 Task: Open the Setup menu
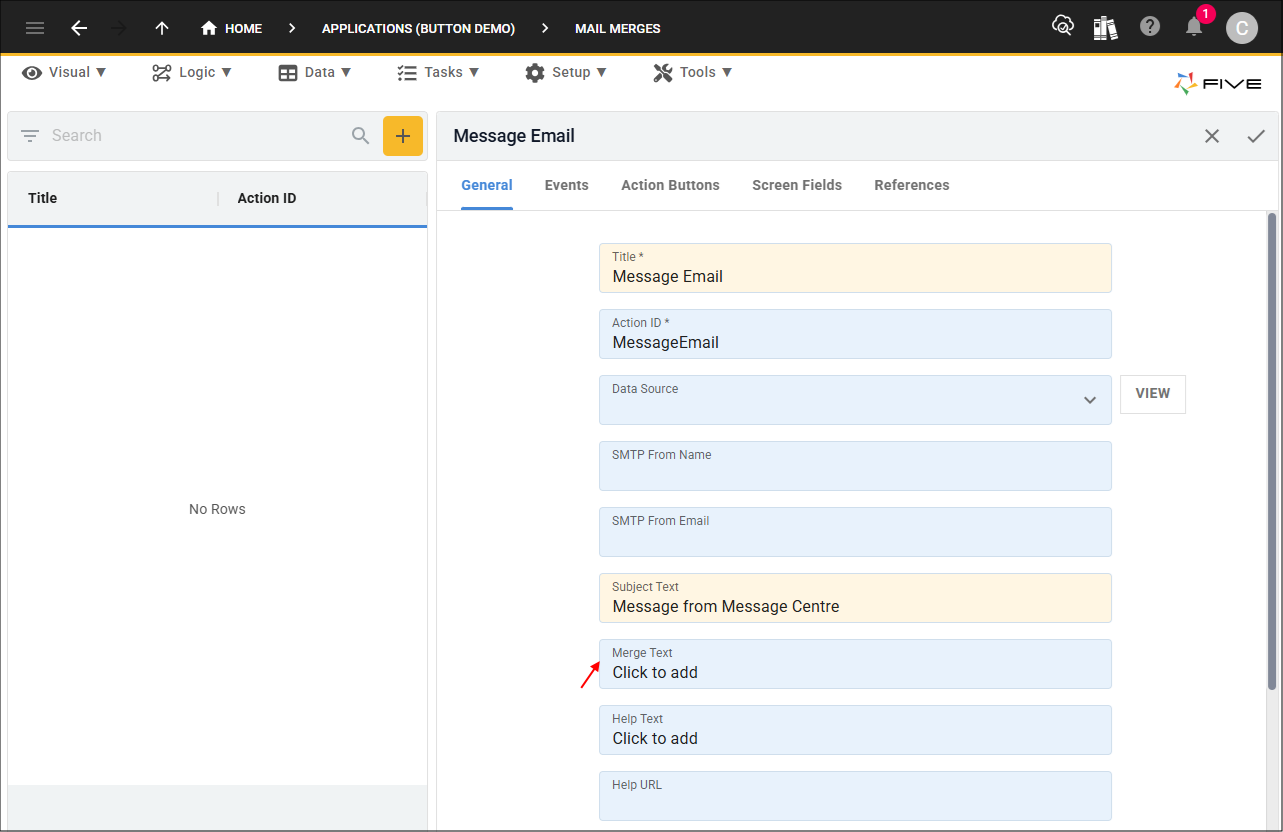click(x=566, y=72)
